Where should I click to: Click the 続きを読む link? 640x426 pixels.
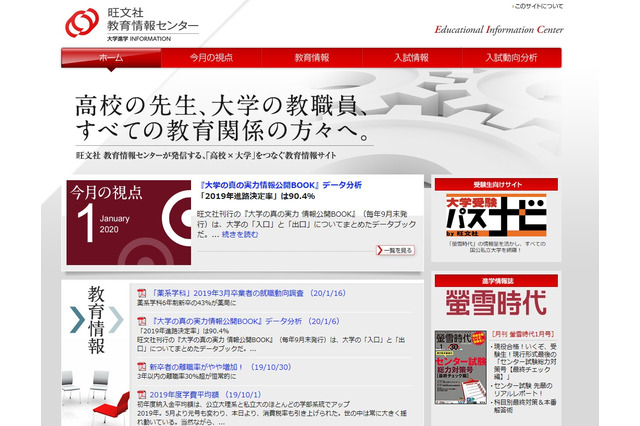point(240,235)
